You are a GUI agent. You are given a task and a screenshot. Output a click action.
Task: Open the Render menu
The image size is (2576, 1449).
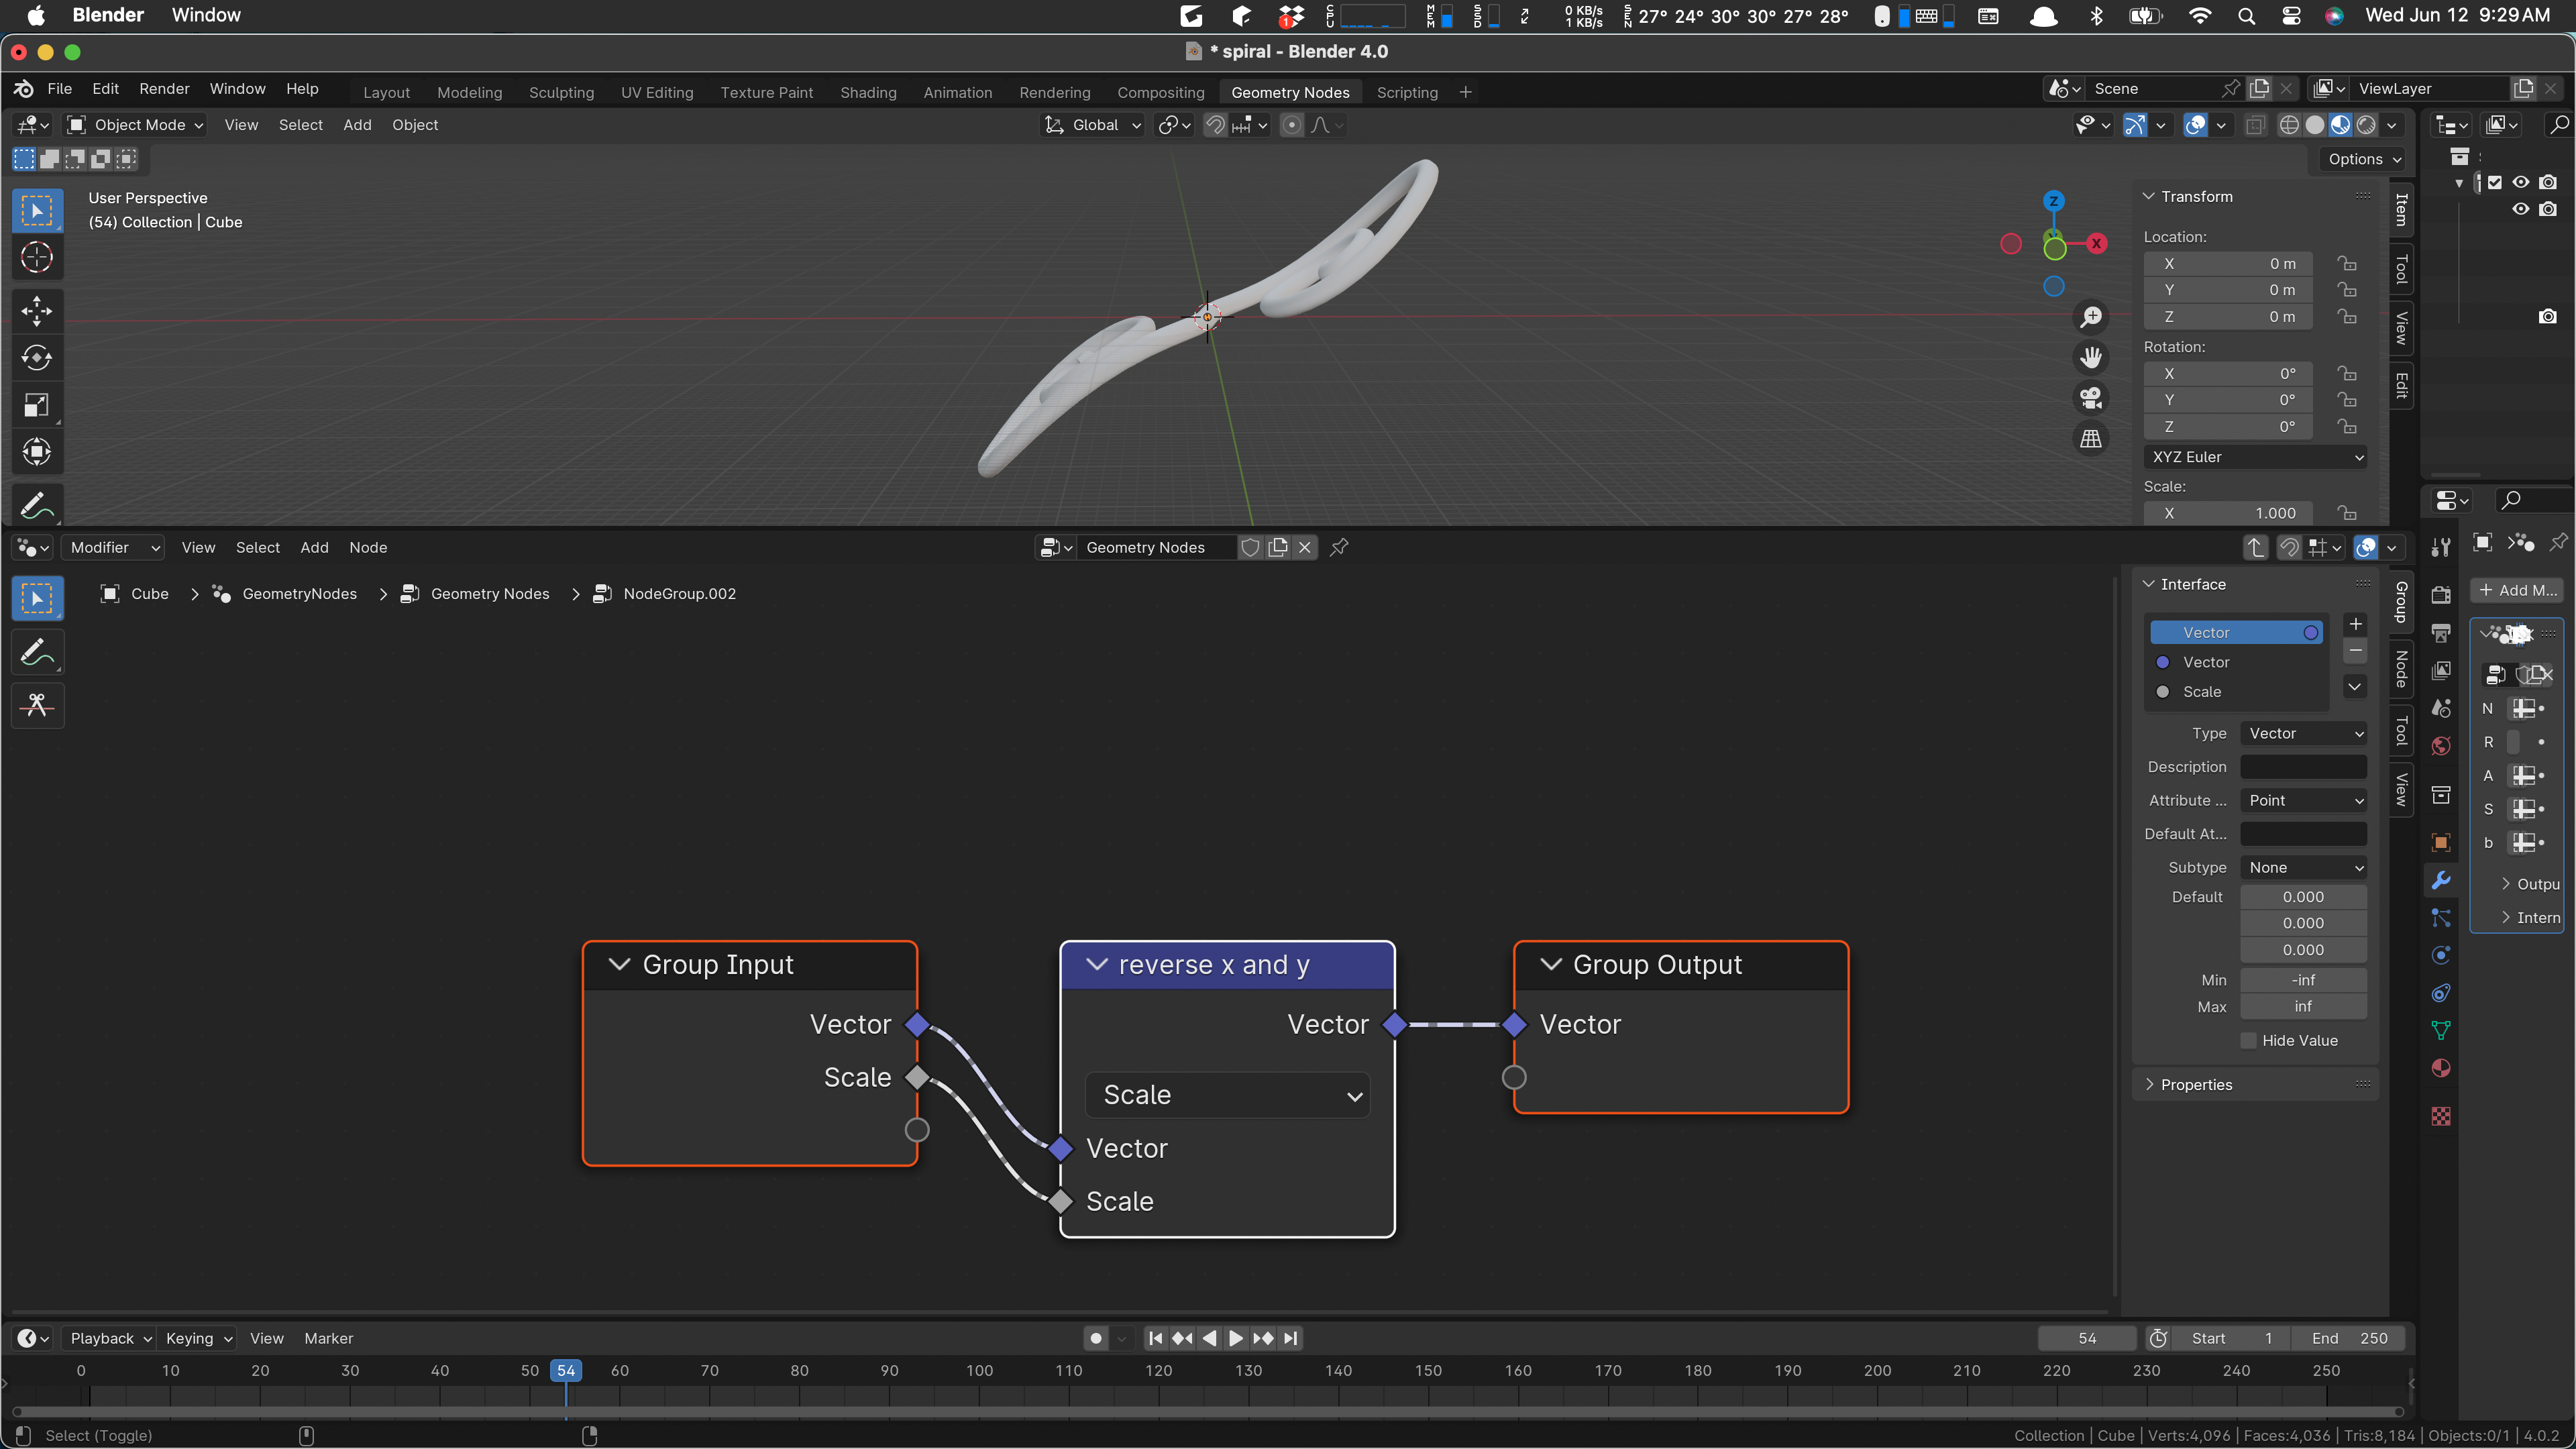(164, 89)
